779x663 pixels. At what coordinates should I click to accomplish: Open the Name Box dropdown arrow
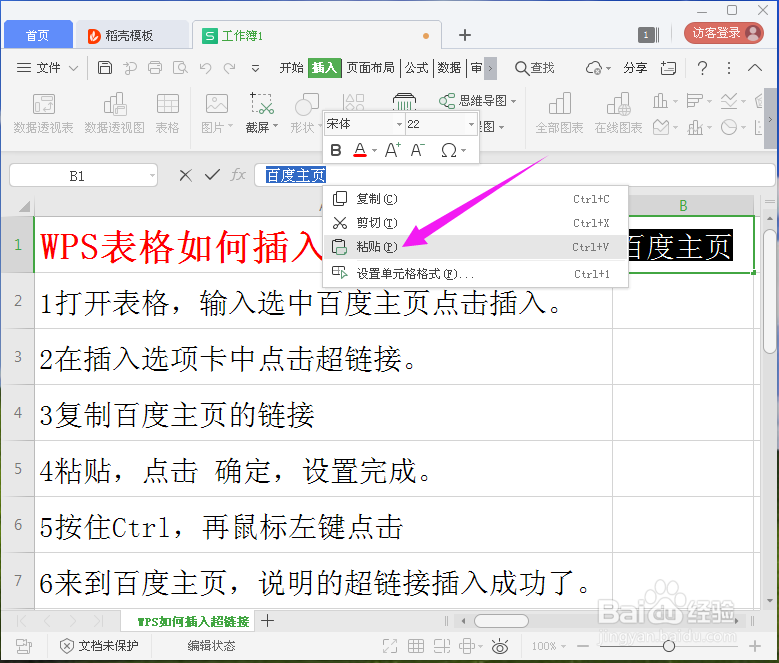pyautogui.click(x=152, y=175)
